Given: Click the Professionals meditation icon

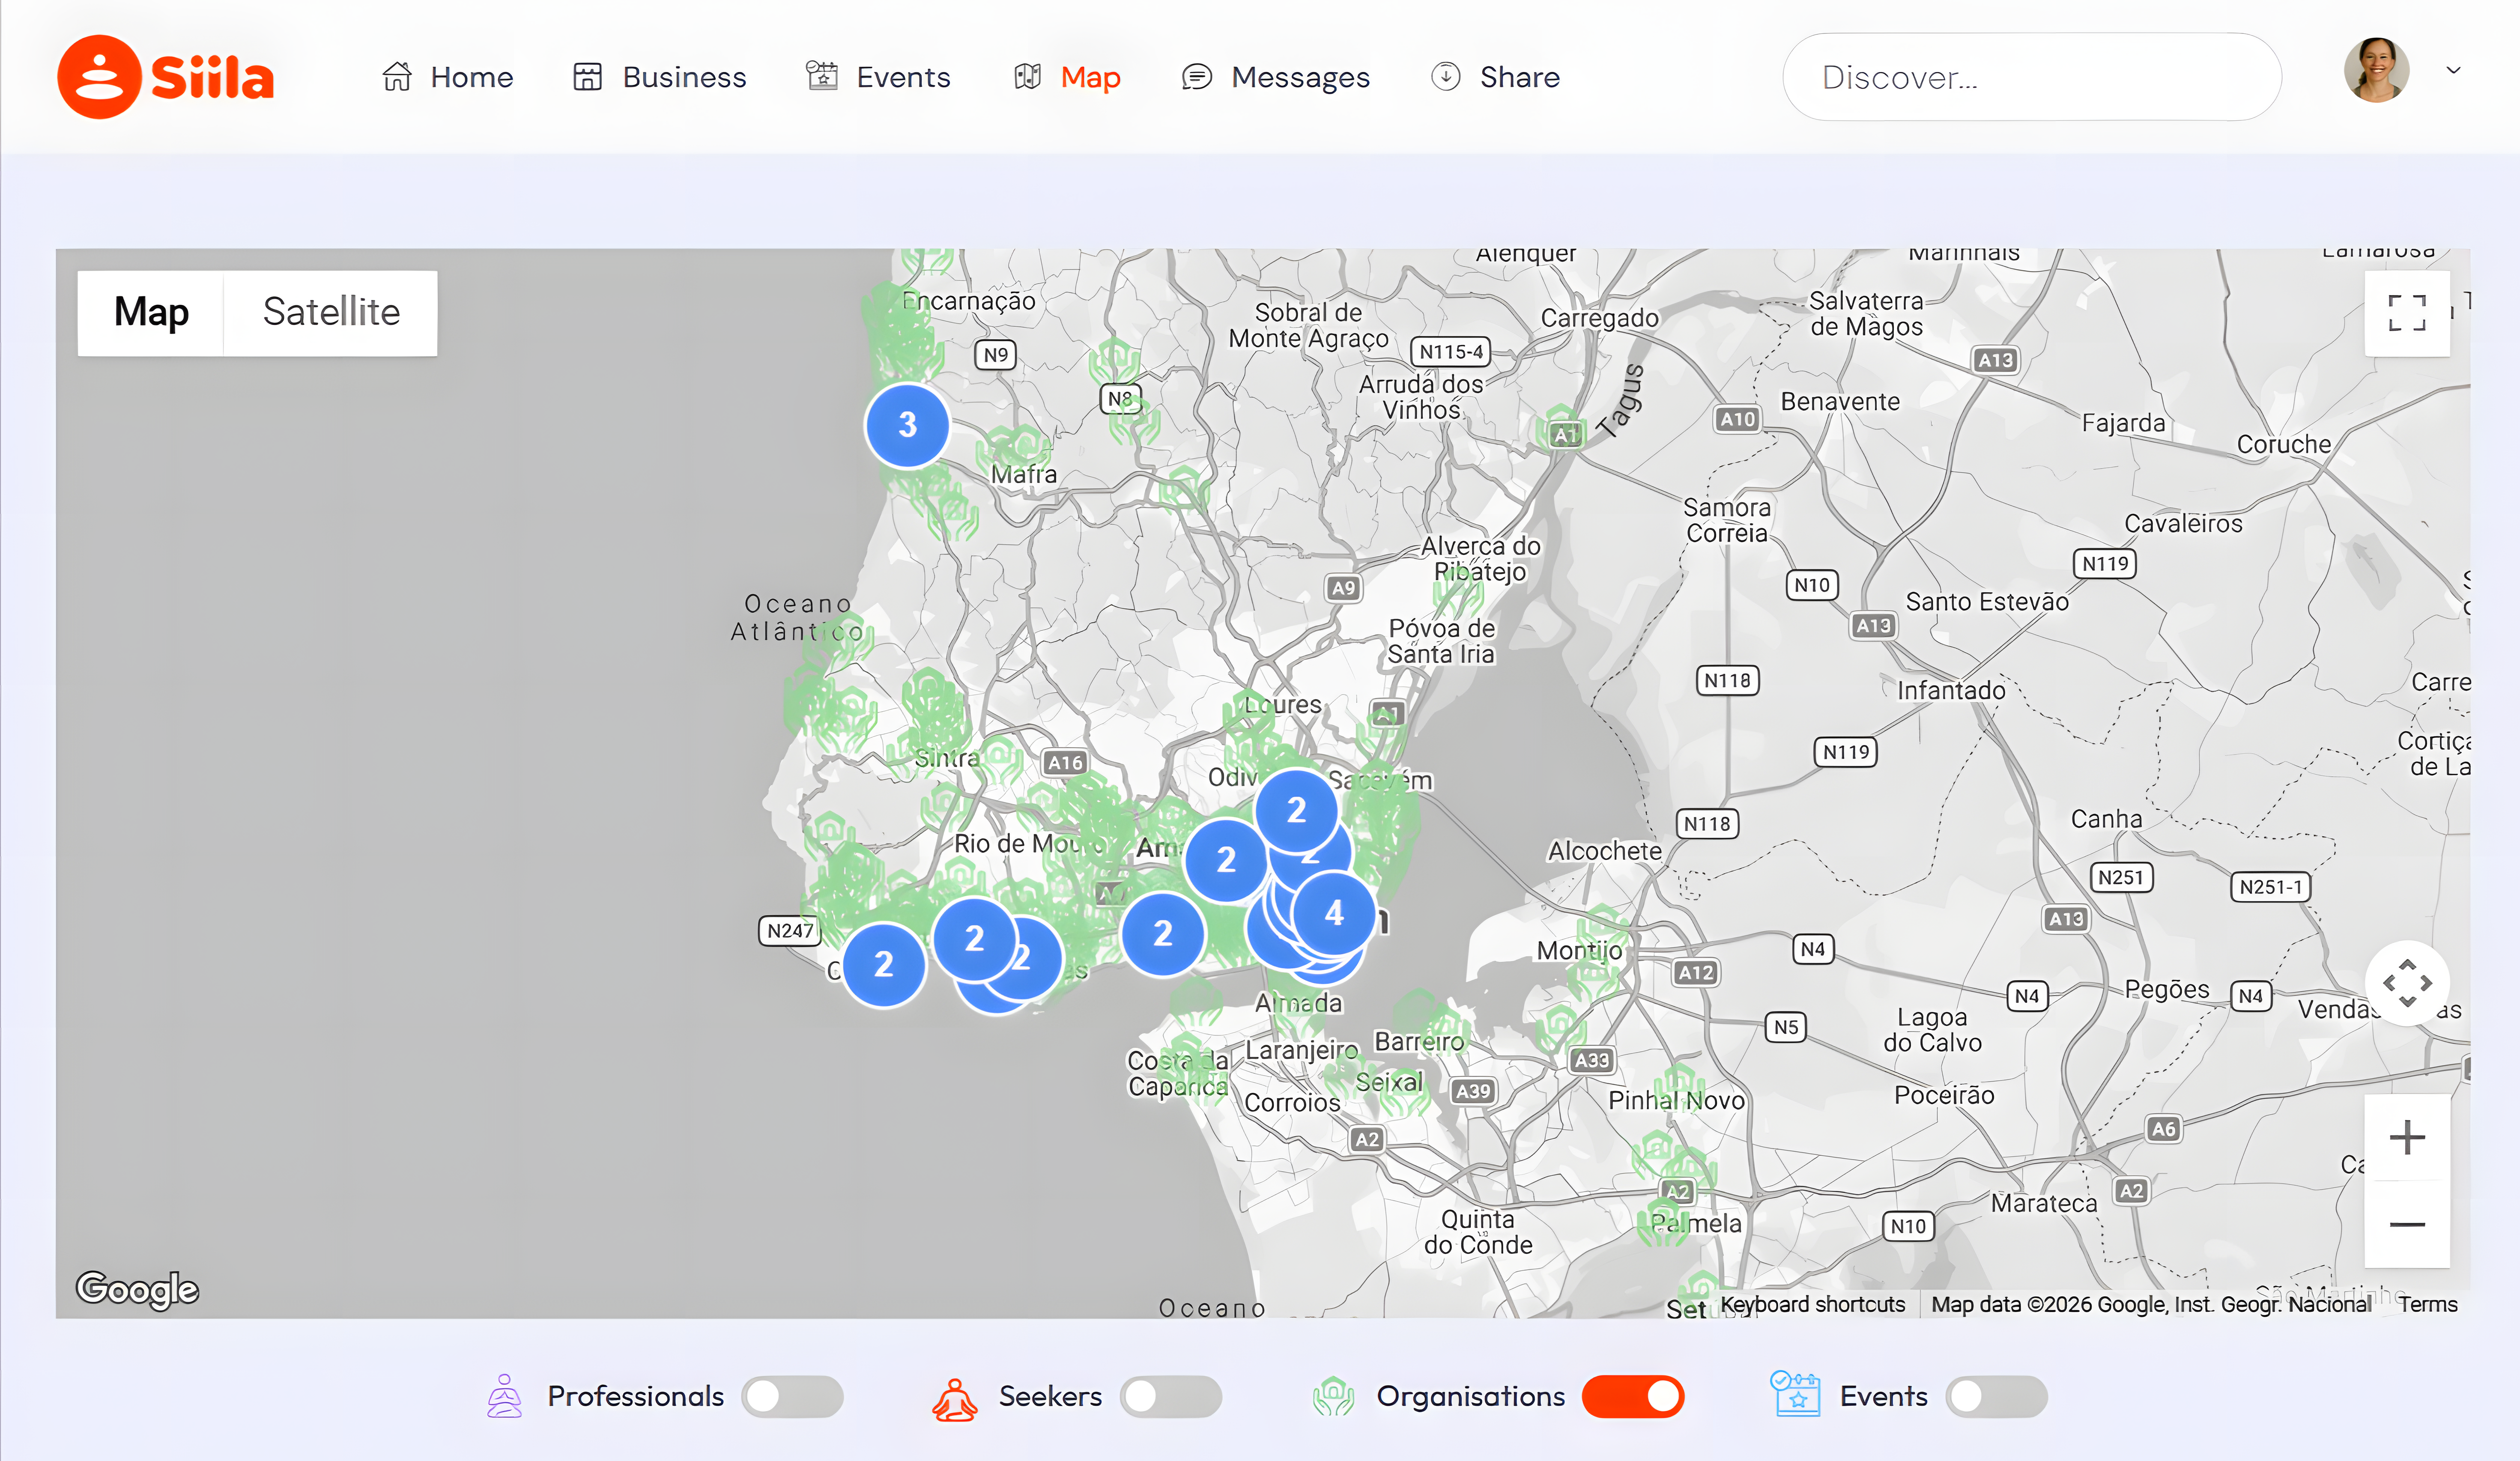Looking at the screenshot, I should coord(504,1396).
